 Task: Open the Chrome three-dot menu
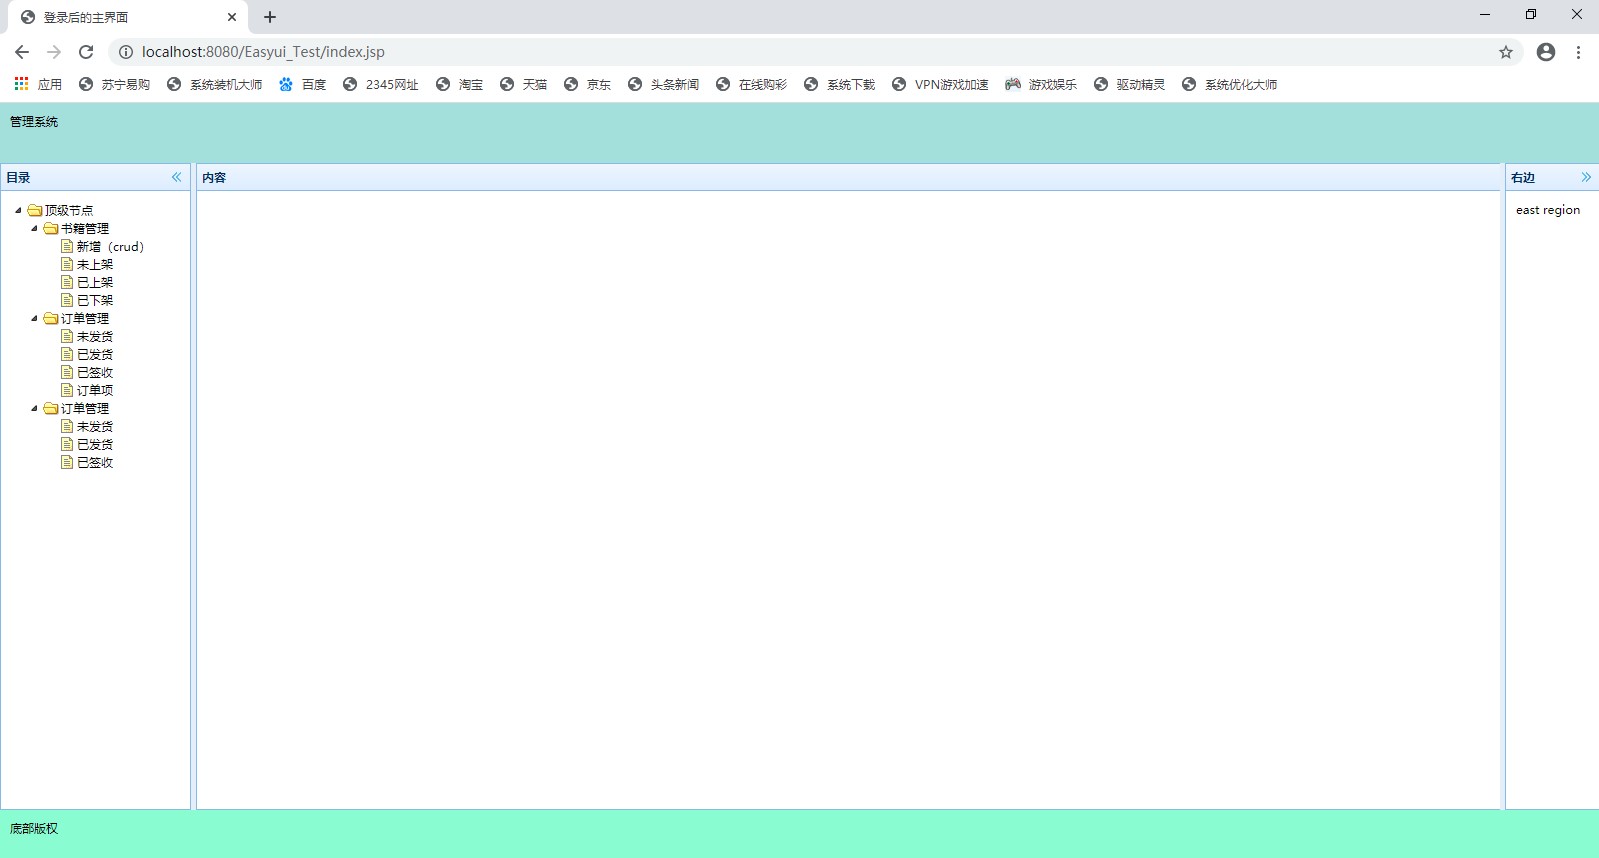pyautogui.click(x=1578, y=52)
